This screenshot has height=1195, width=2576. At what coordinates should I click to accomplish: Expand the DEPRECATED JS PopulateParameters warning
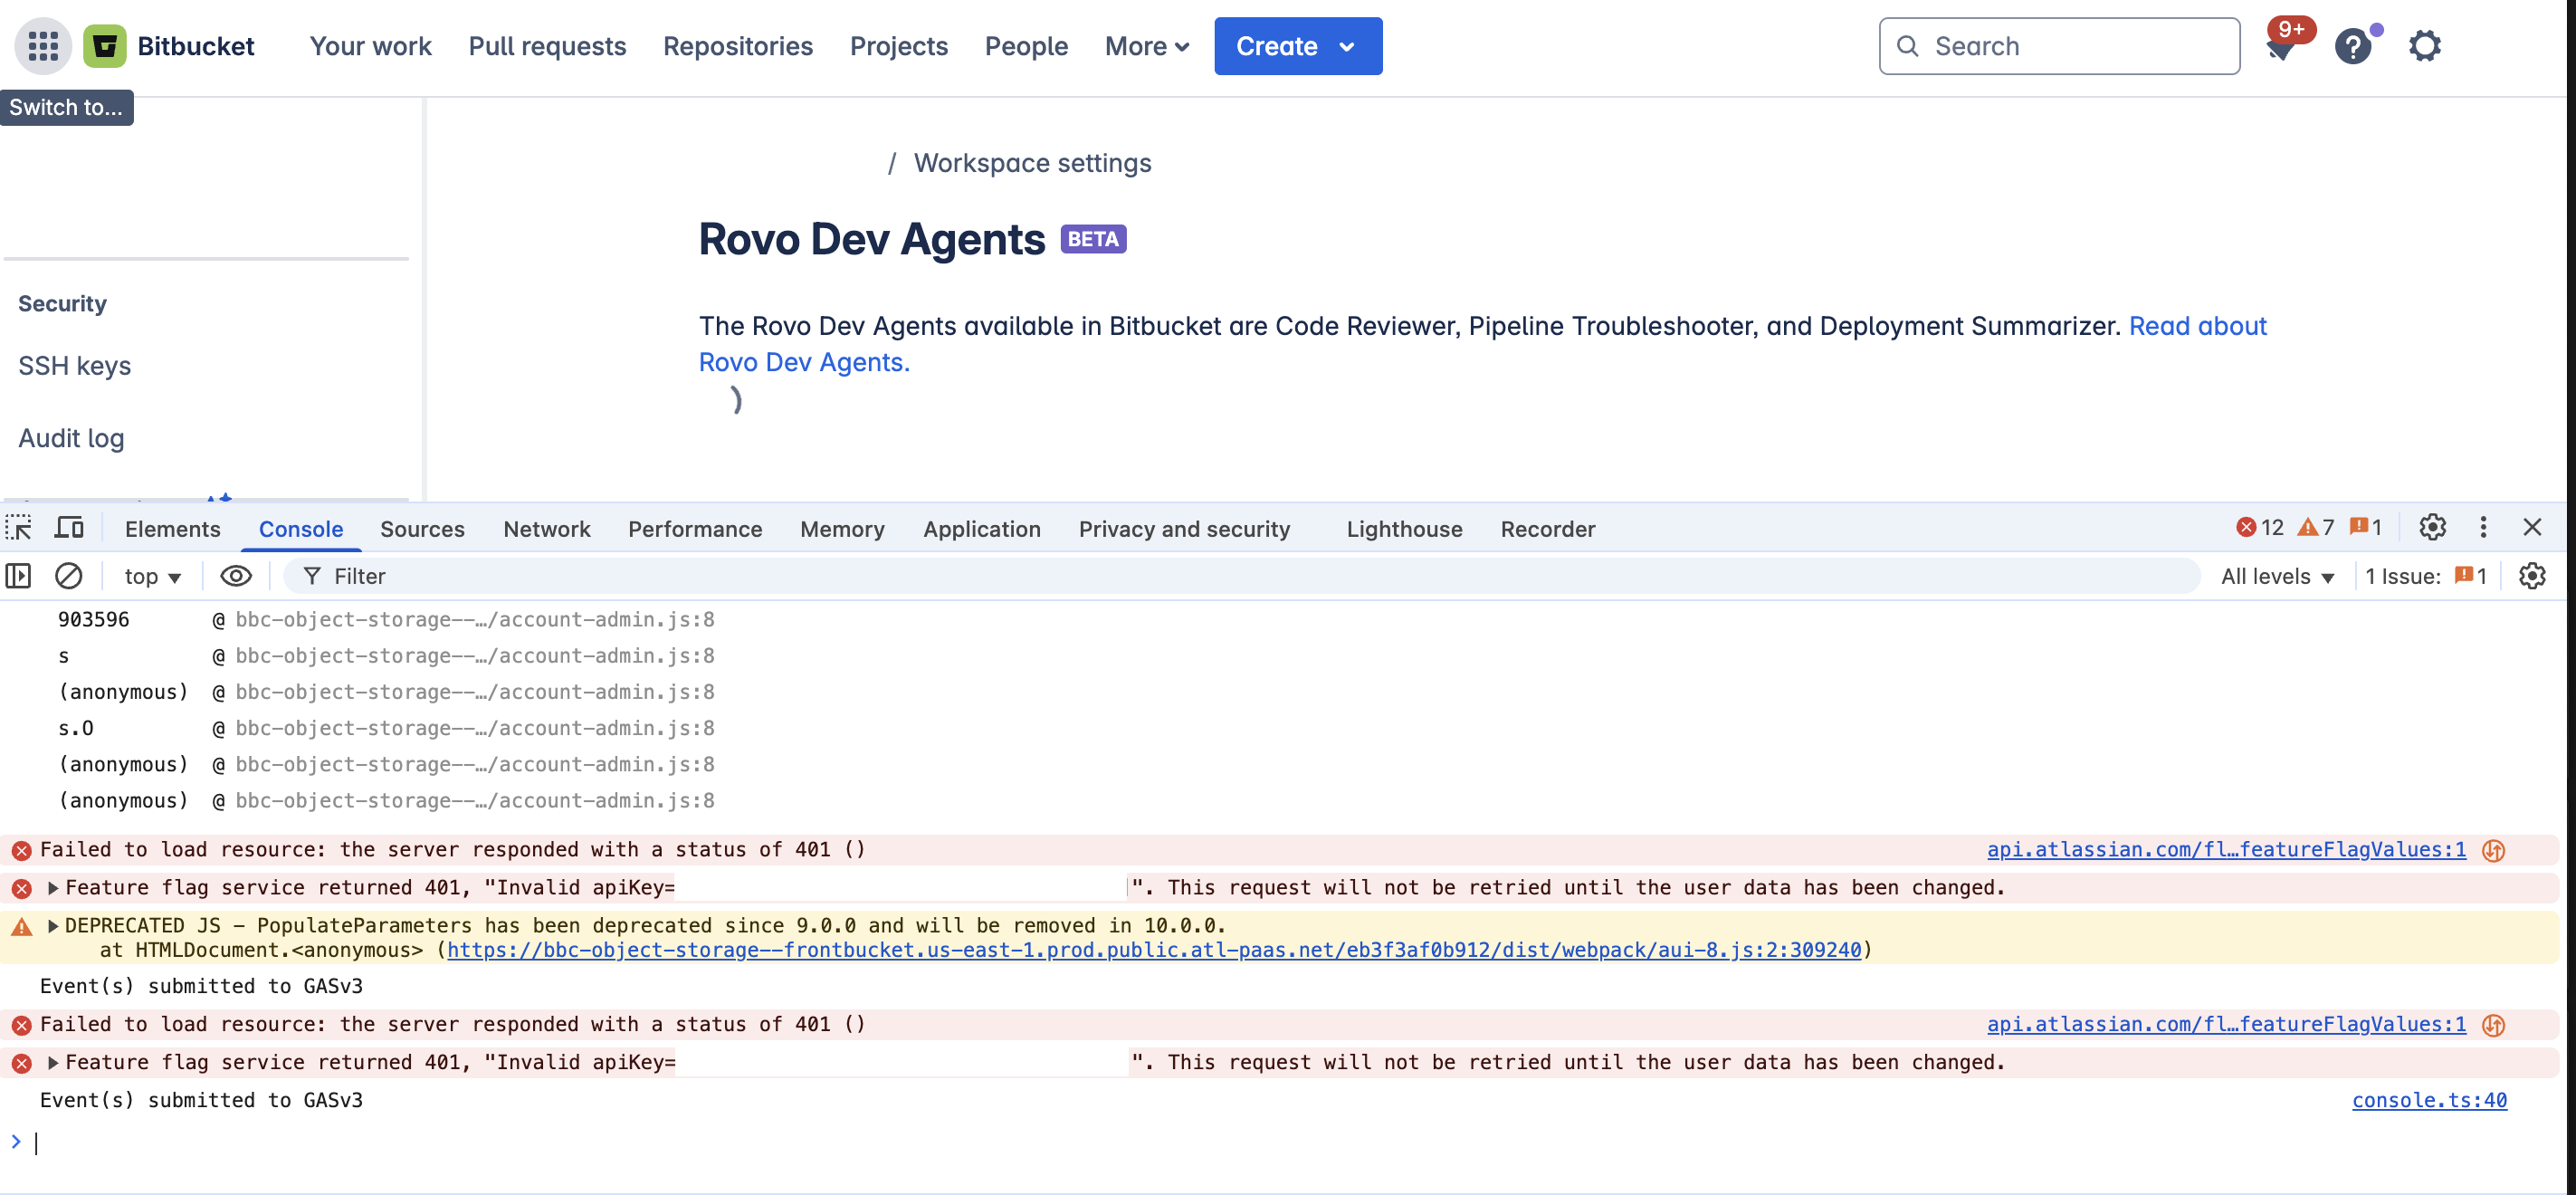click(53, 926)
